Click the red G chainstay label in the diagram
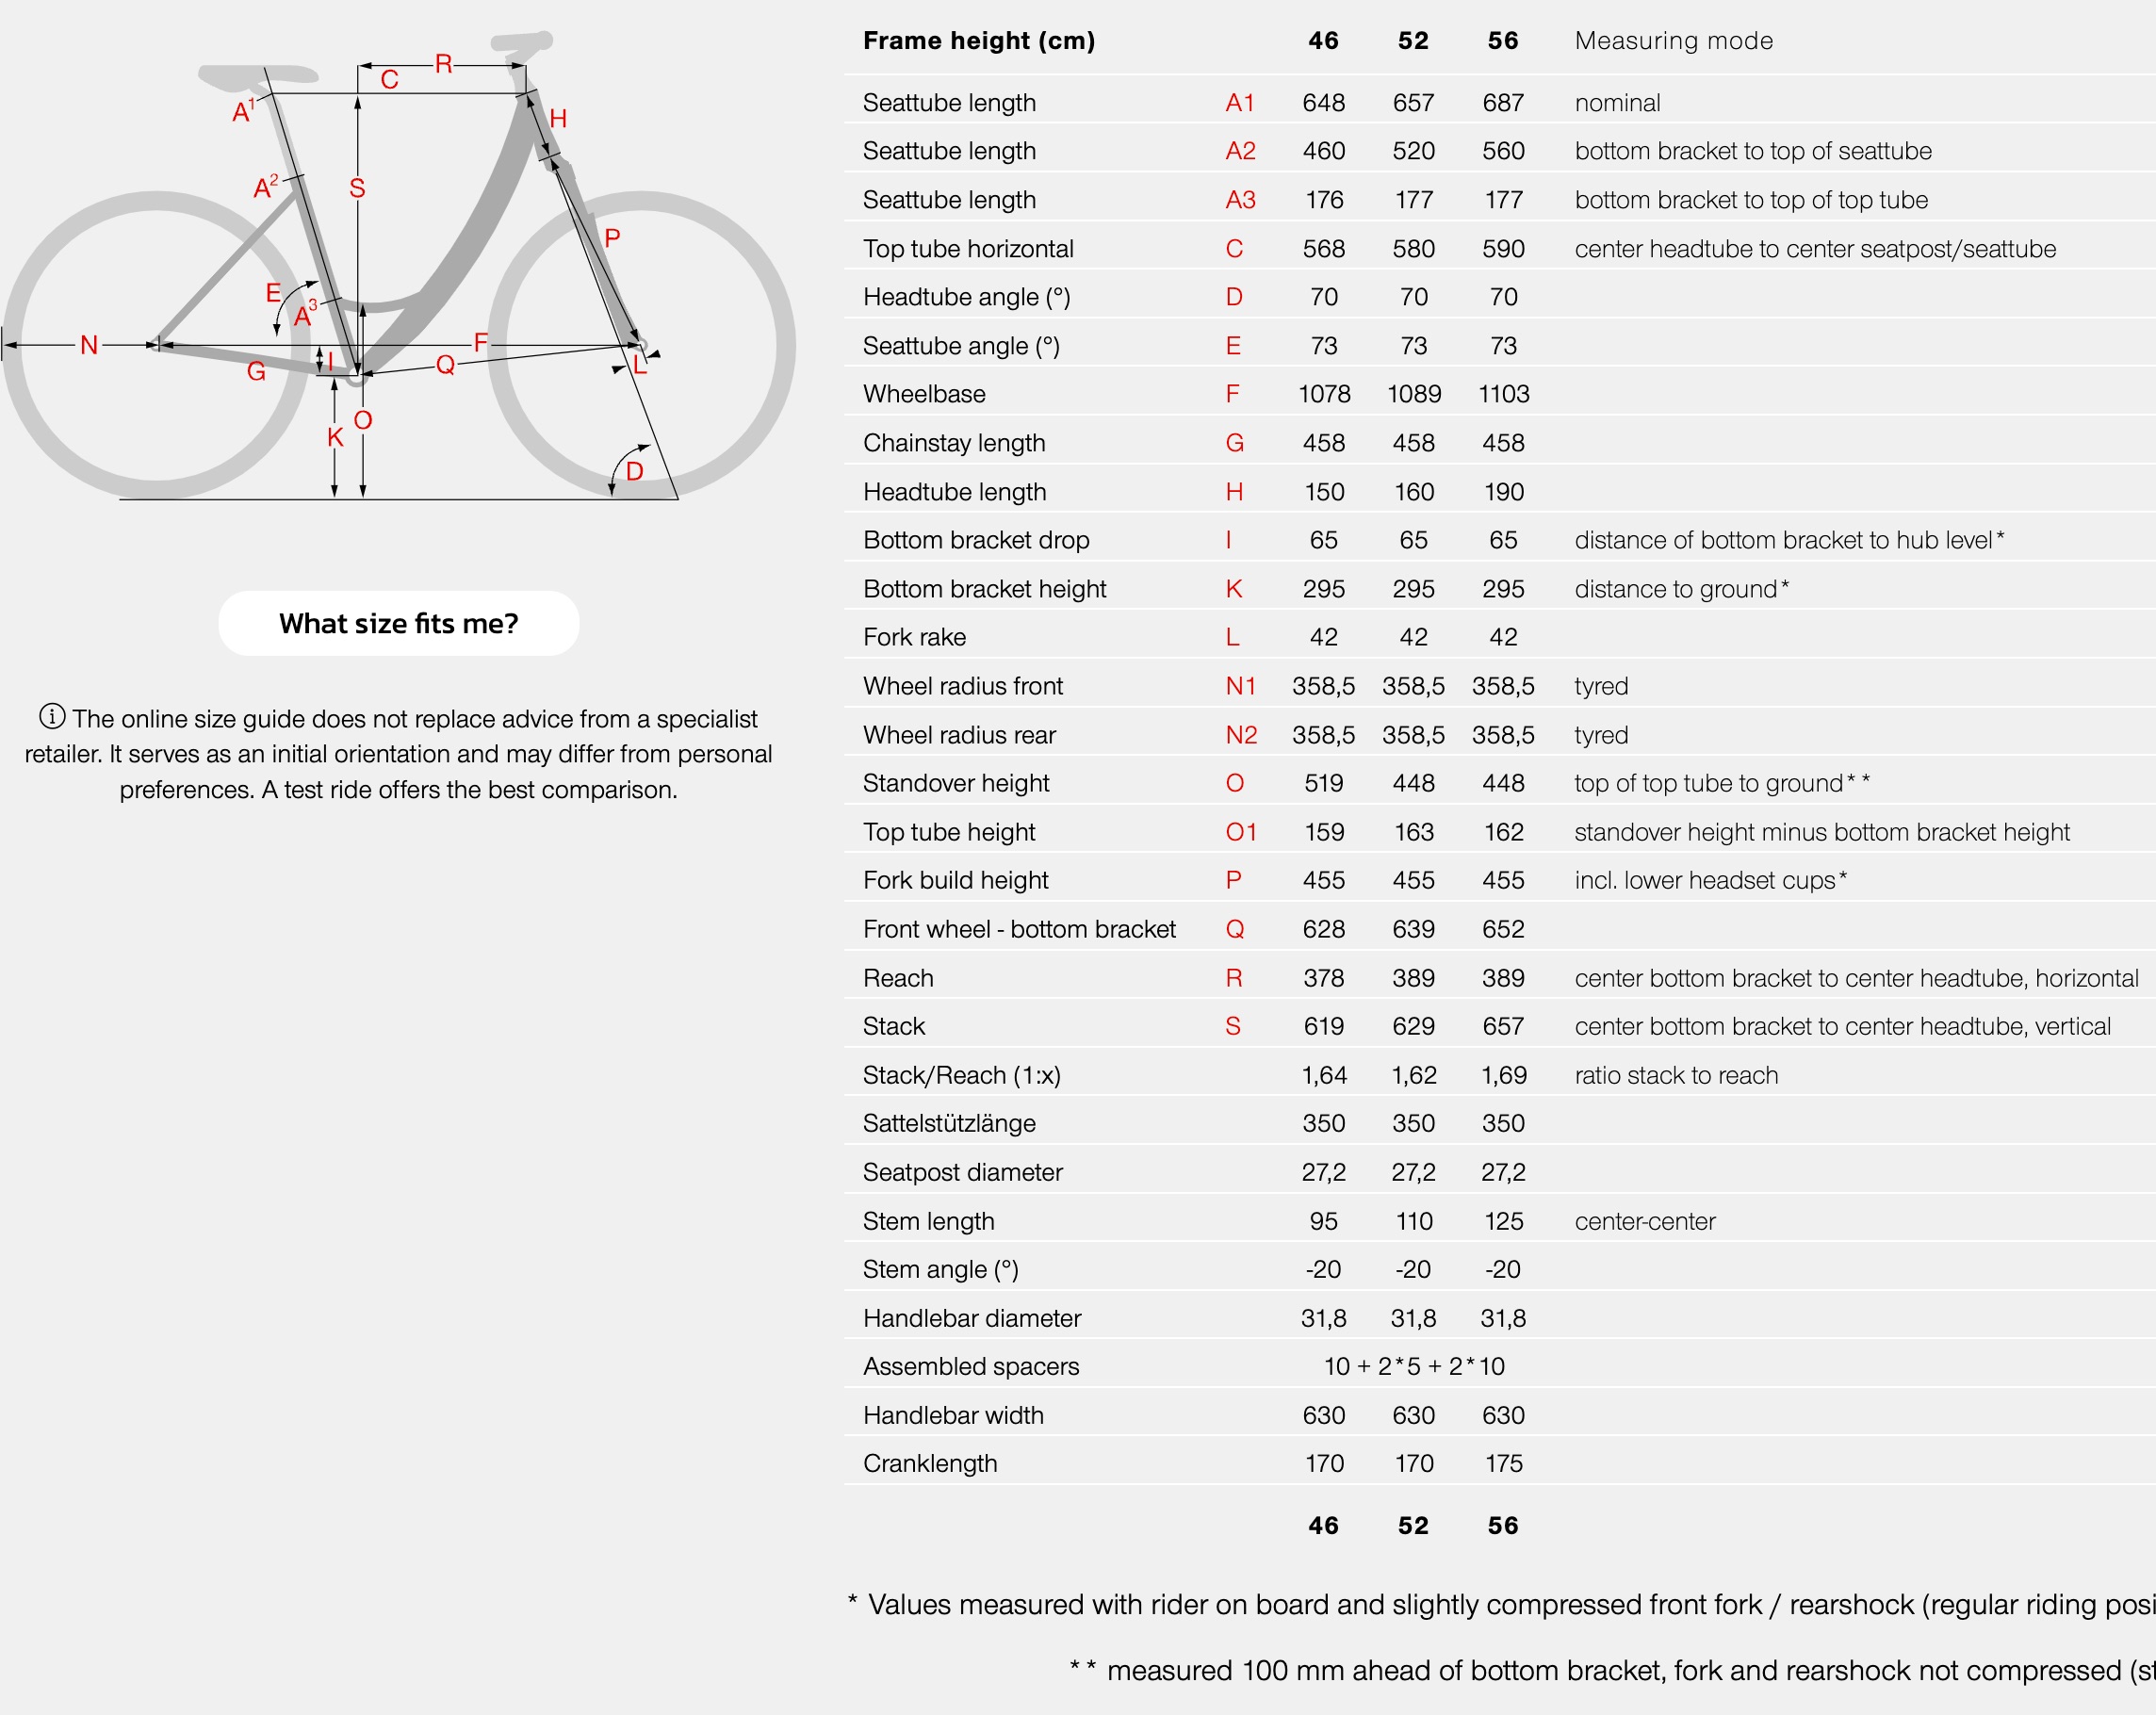Viewport: 2156px width, 1715px height. point(256,372)
